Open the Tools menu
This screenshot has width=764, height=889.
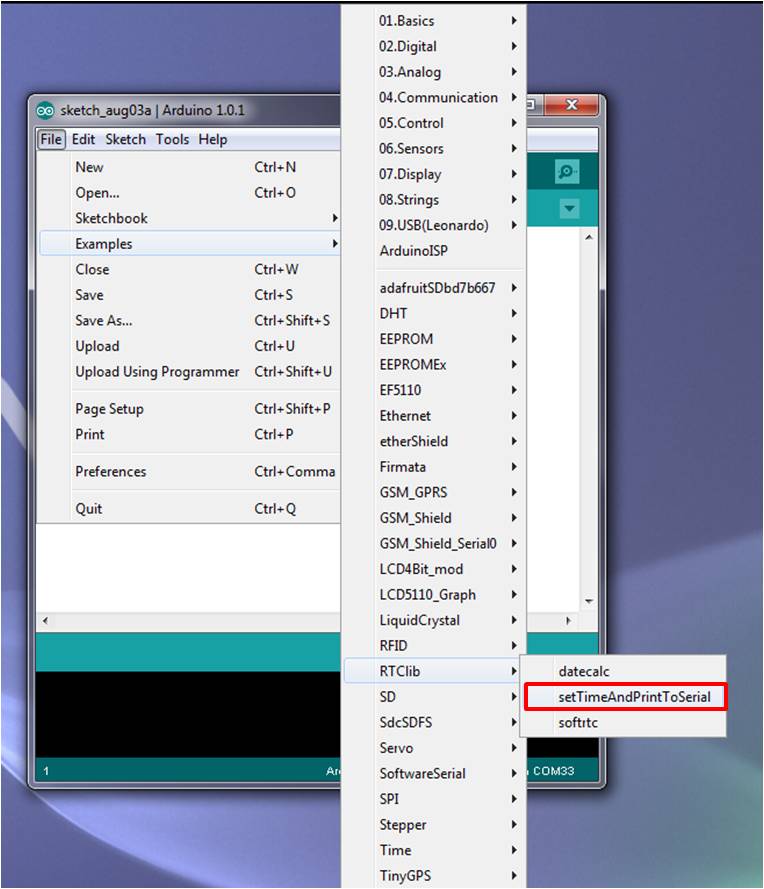172,139
